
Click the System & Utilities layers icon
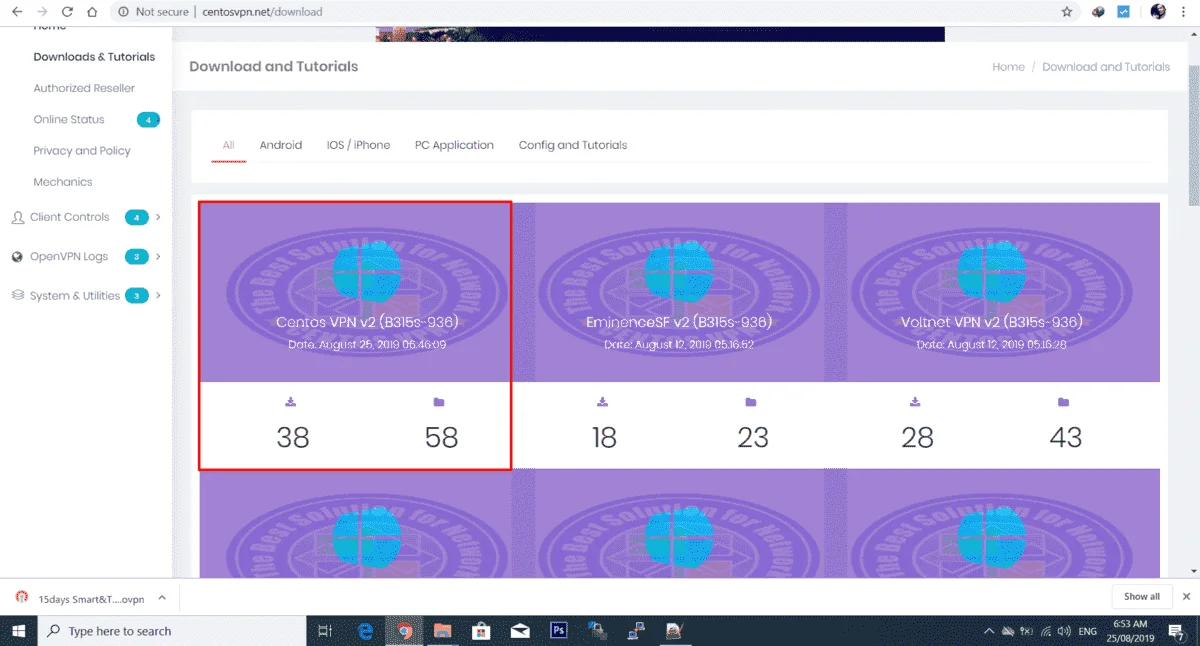[x=18, y=296]
